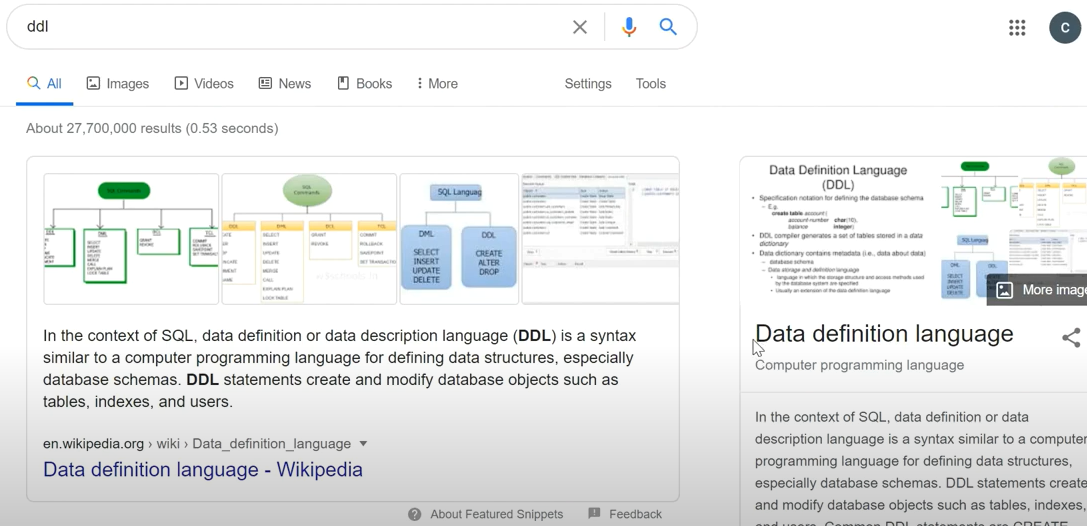1087x526 pixels.
Task: Switch to the Videos tab
Action: [204, 84]
